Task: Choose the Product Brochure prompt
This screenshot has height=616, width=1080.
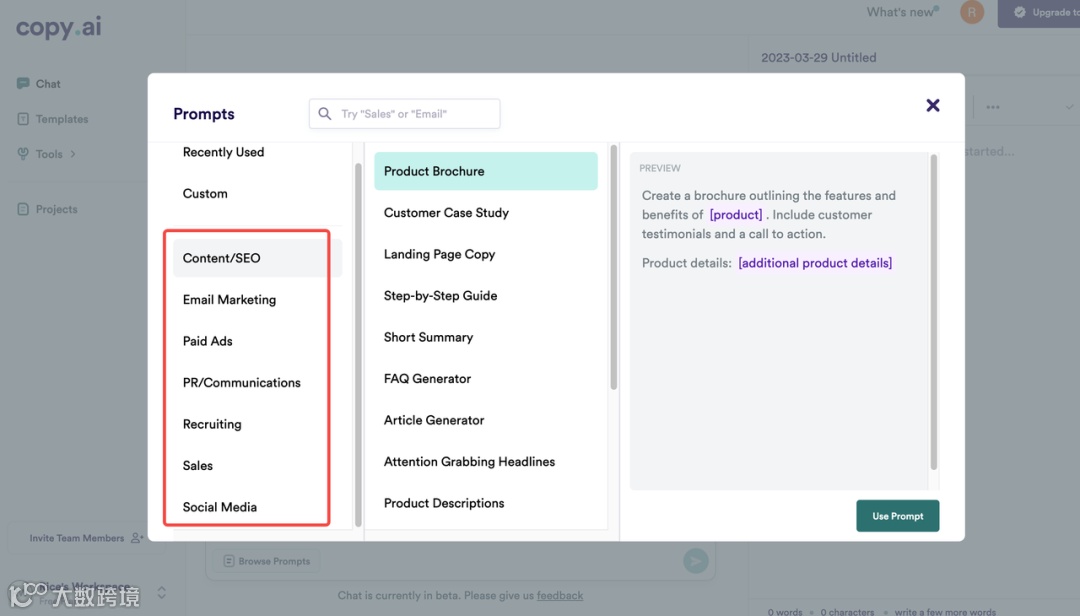Action: point(486,171)
